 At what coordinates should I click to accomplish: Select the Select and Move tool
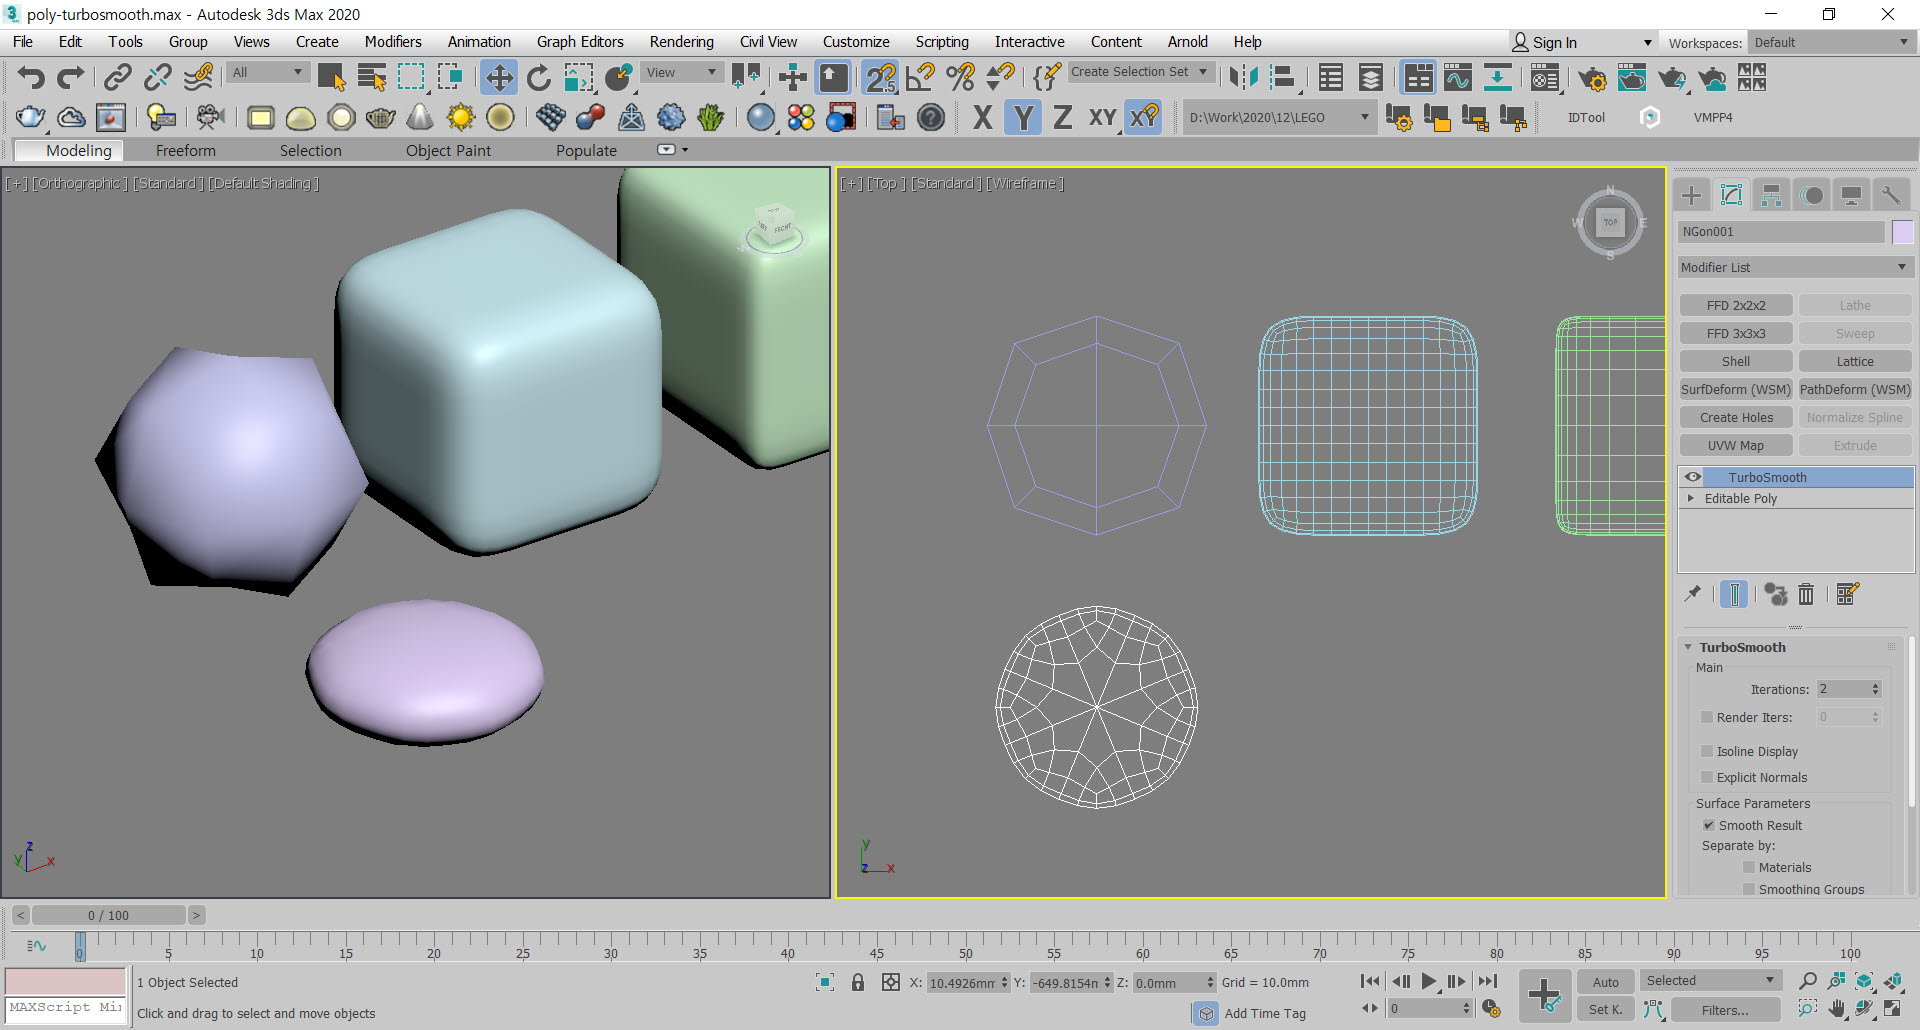click(498, 77)
